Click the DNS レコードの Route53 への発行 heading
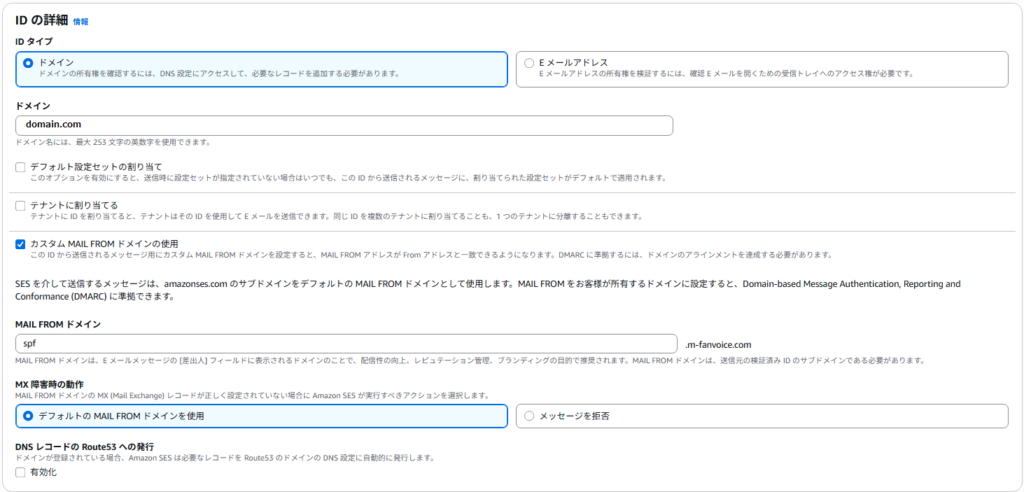 [84, 446]
